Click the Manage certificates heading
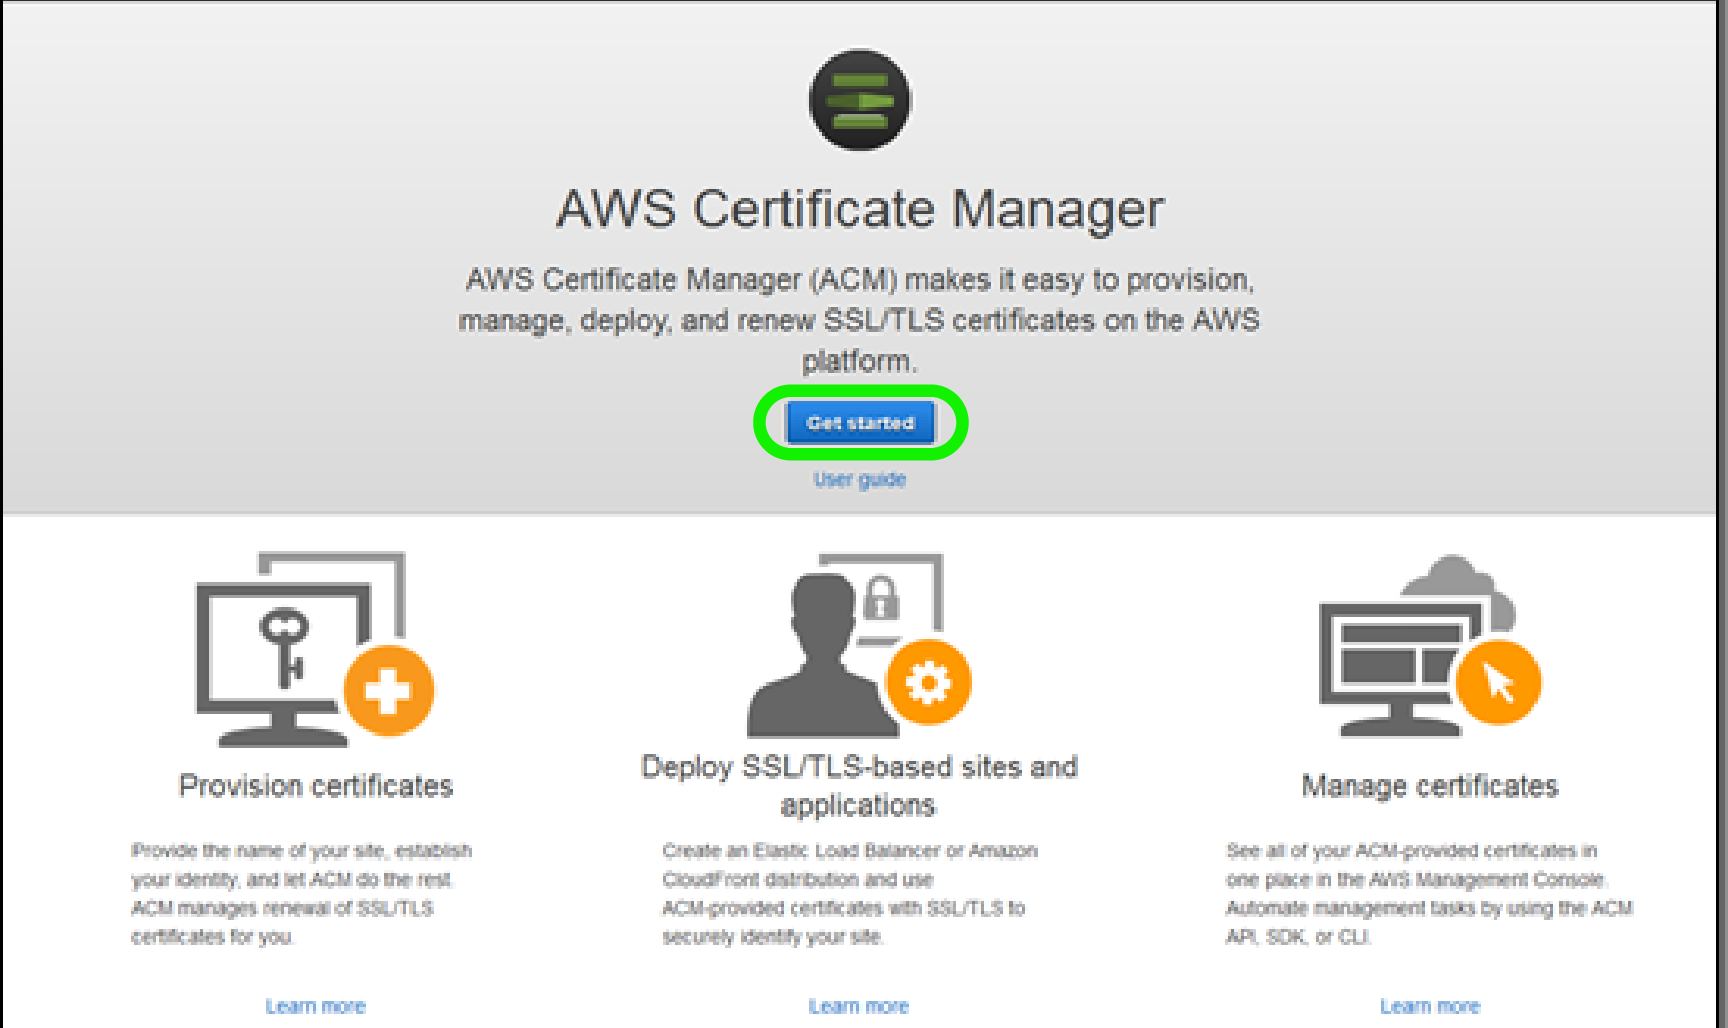This screenshot has width=1728, height=1028. pyautogui.click(x=1430, y=786)
